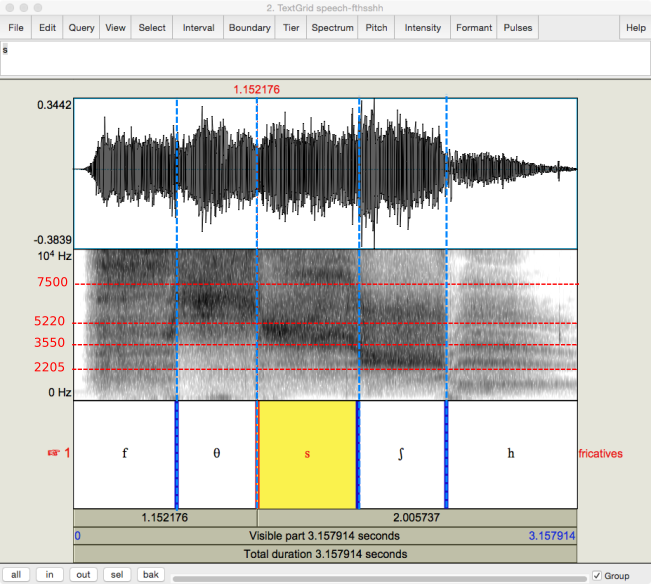Screen dimensions: 651x584
Task: Open the Select menu
Action: [152, 28]
